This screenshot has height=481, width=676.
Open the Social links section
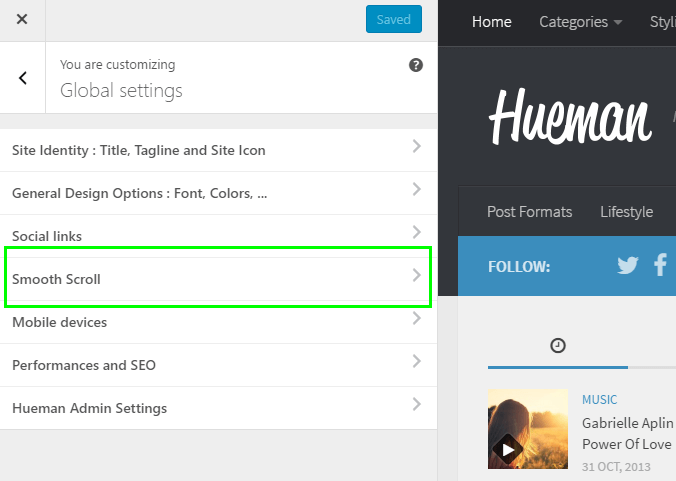[219, 236]
